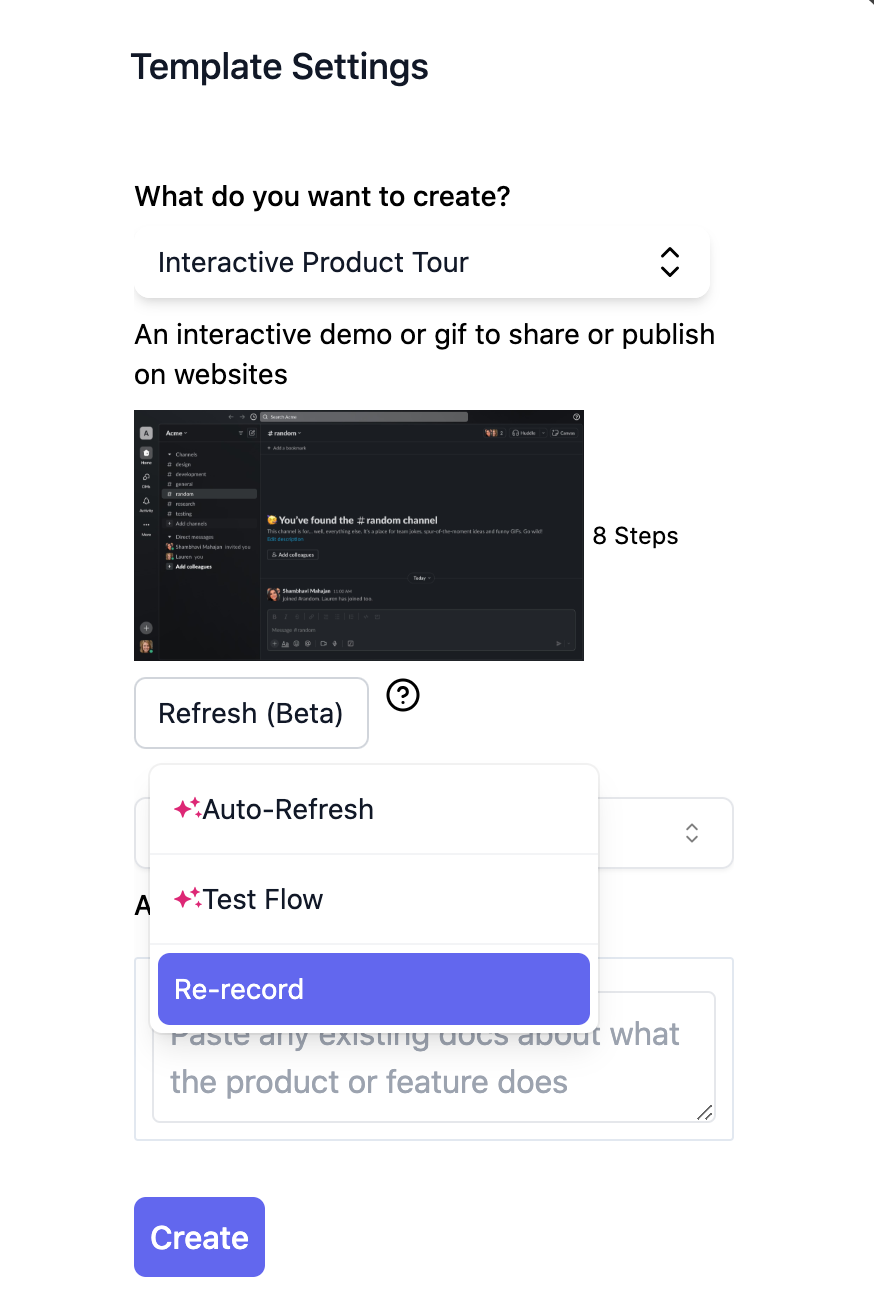This screenshot has height=1300, width=874.
Task: Click the Slack Home icon in the preview image
Action: click(x=146, y=455)
